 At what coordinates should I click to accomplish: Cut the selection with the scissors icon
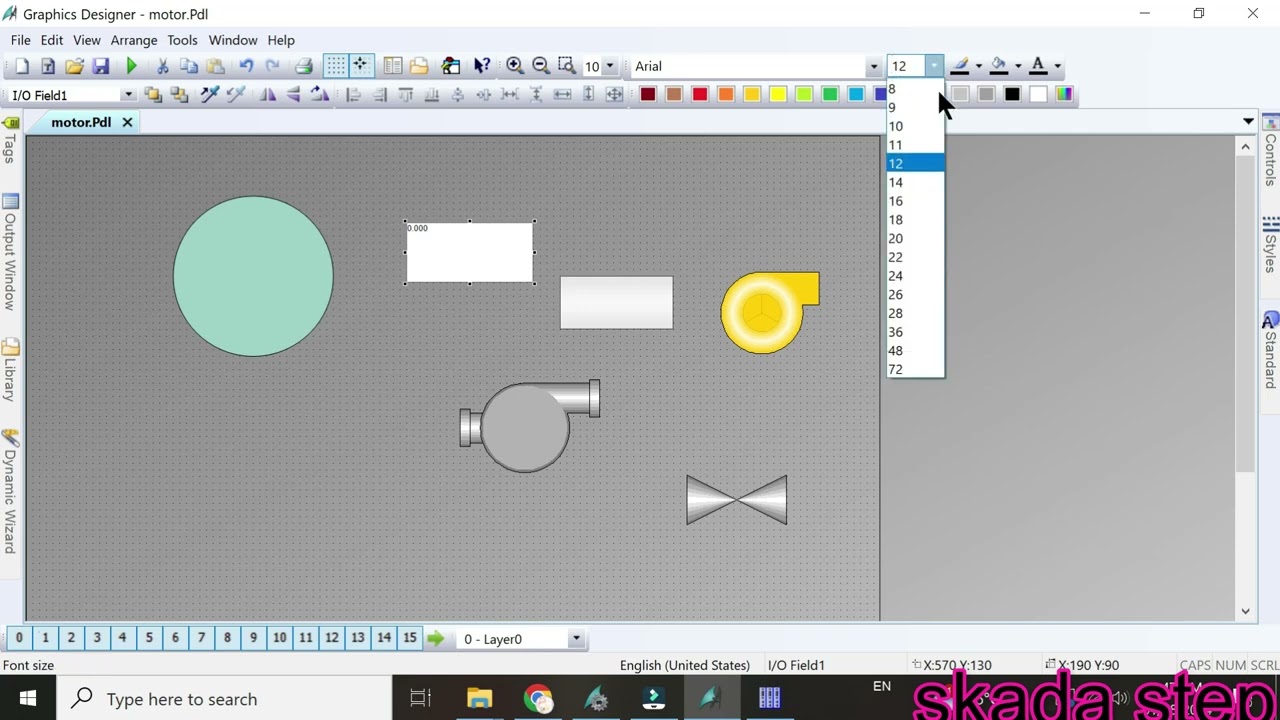tap(162, 66)
